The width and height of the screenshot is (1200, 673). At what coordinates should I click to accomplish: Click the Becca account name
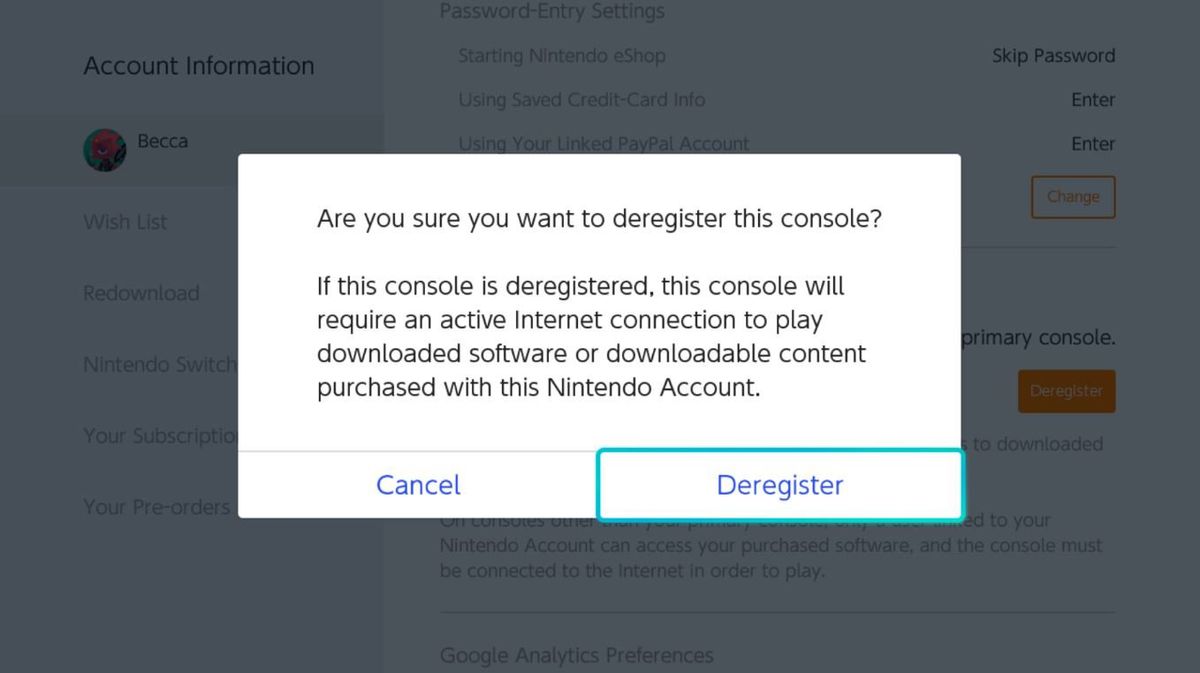tap(162, 141)
